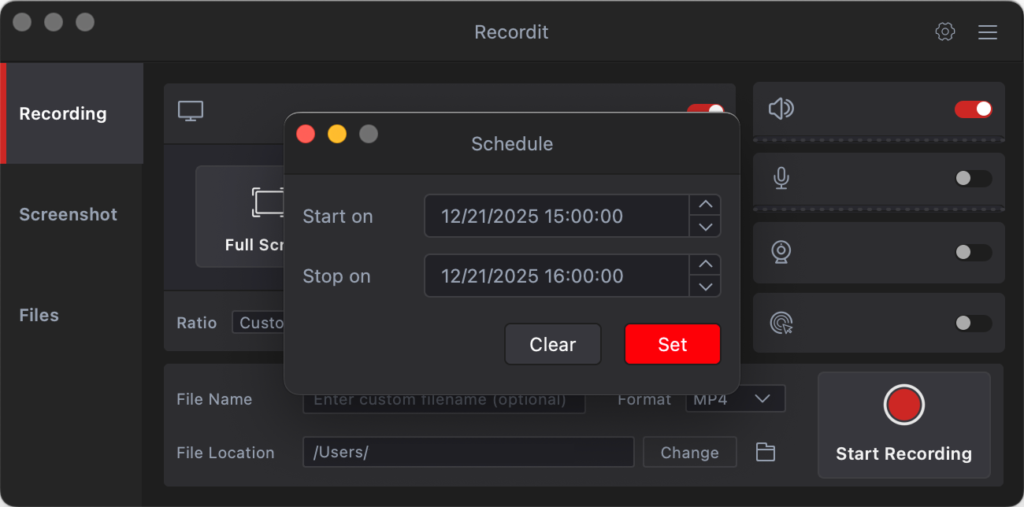Switch to the Files tab
Viewport: 1024px width, 507px height.
[72, 315]
